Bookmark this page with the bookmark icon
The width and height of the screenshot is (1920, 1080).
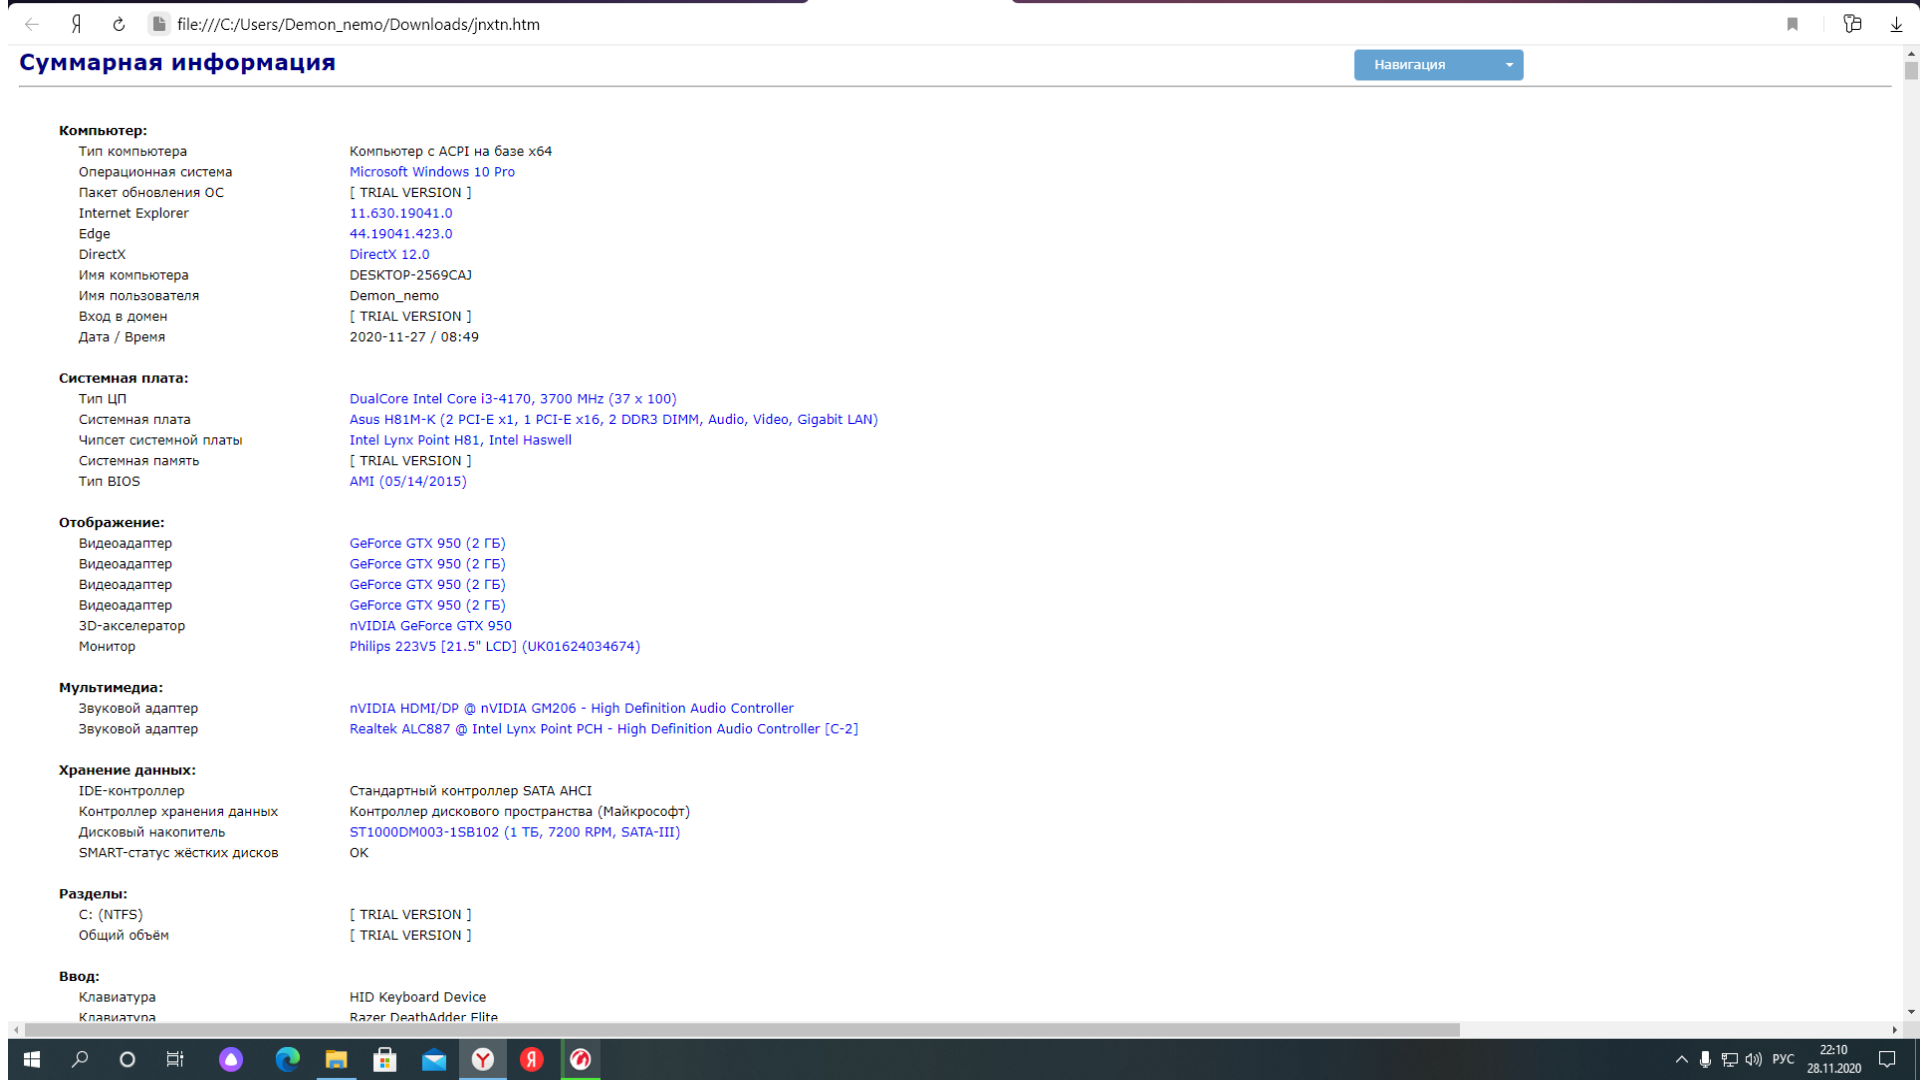pos(1792,24)
